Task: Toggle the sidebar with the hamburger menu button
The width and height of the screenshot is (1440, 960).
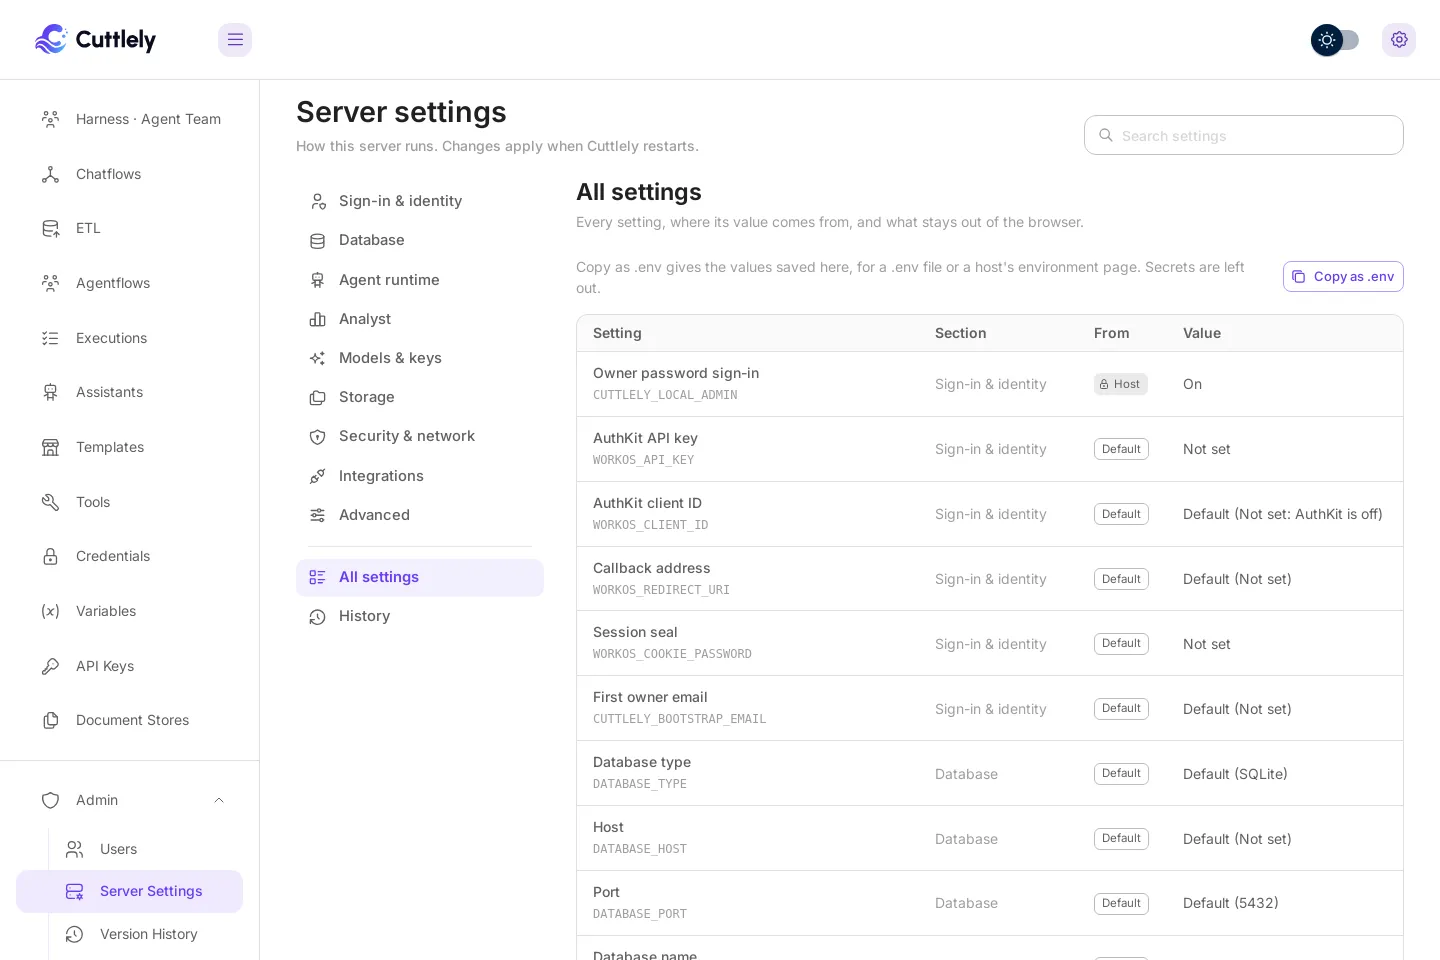Action: [x=235, y=40]
